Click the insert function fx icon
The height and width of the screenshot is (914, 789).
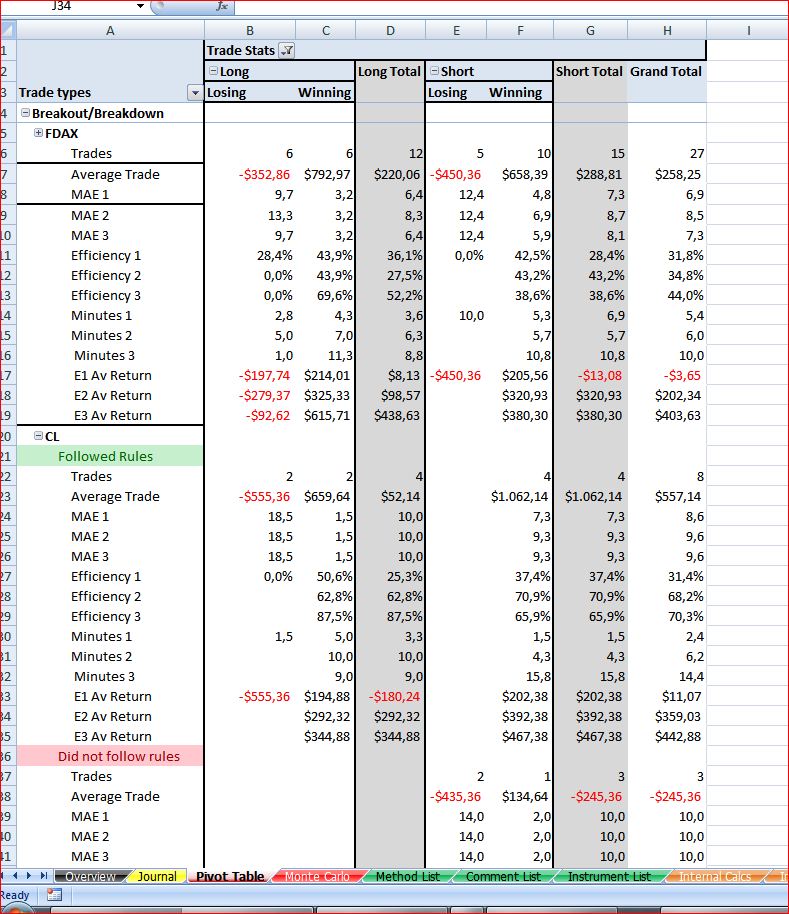(x=221, y=6)
